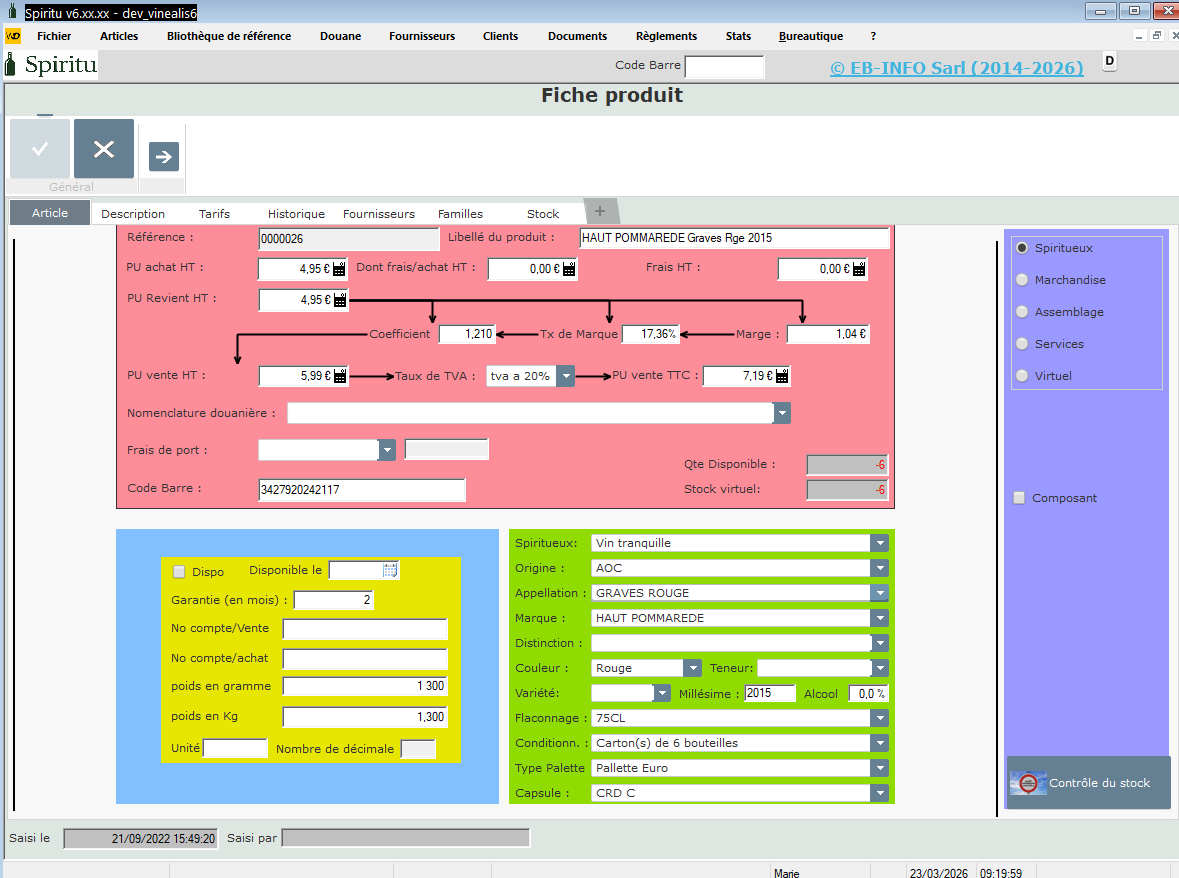1179x878 pixels.
Task: Select the Services radio option
Action: pos(1022,344)
